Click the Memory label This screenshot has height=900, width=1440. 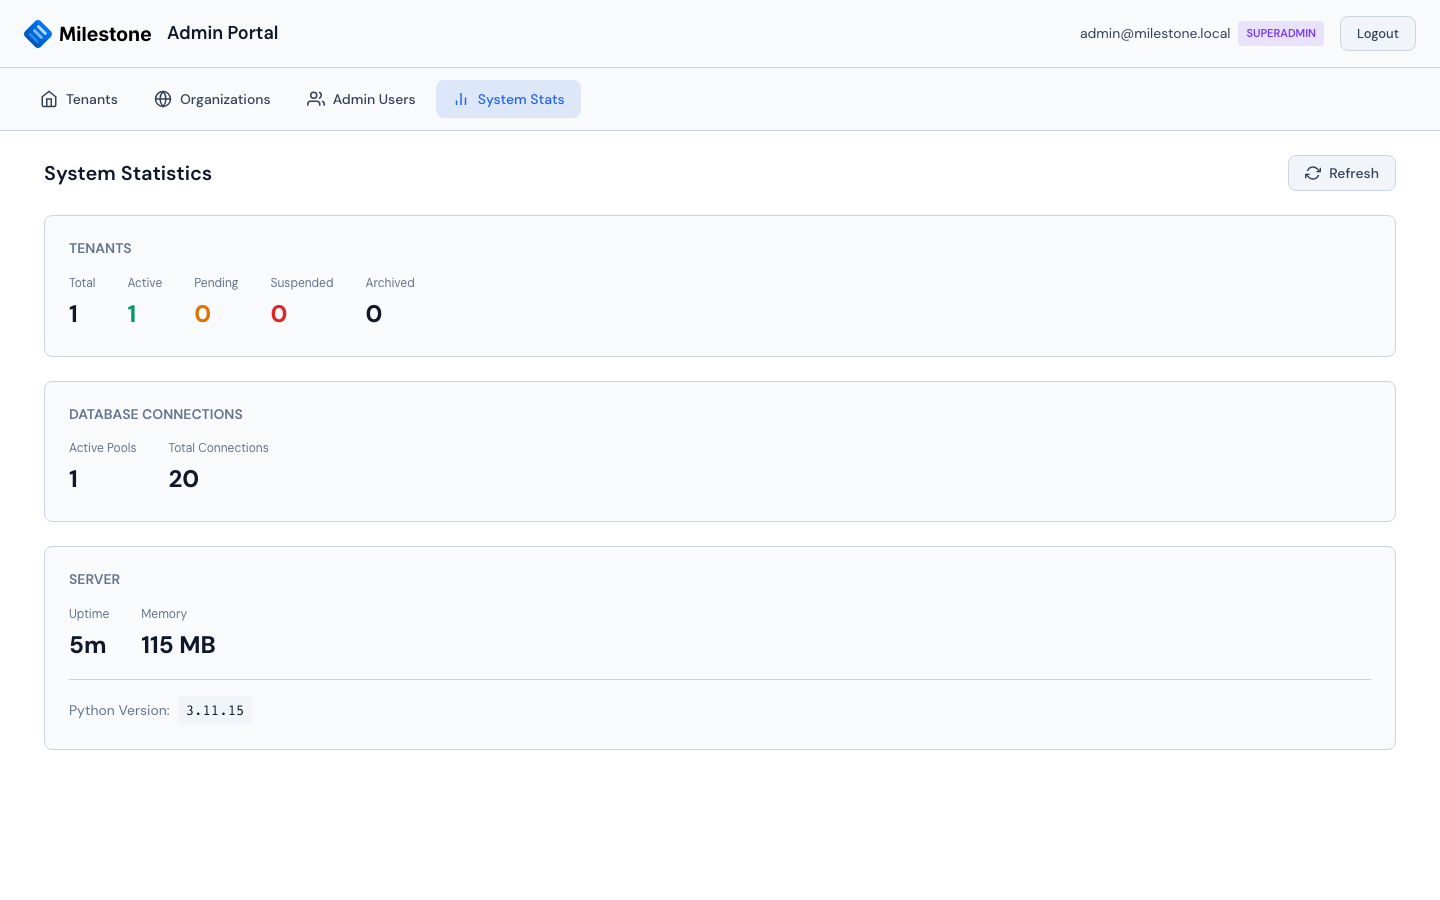point(164,614)
